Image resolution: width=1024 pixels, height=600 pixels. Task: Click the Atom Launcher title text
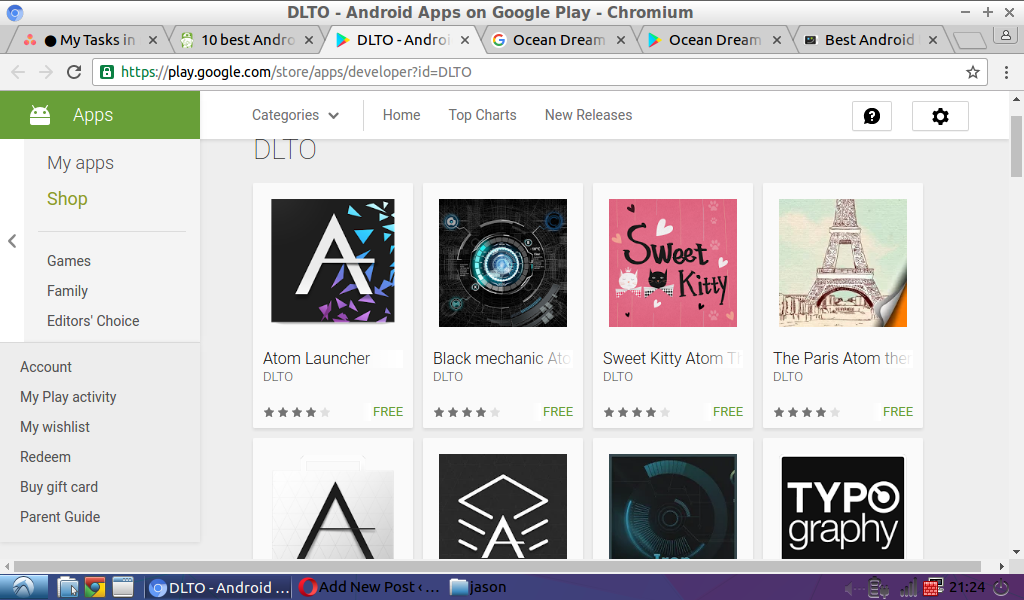point(316,358)
